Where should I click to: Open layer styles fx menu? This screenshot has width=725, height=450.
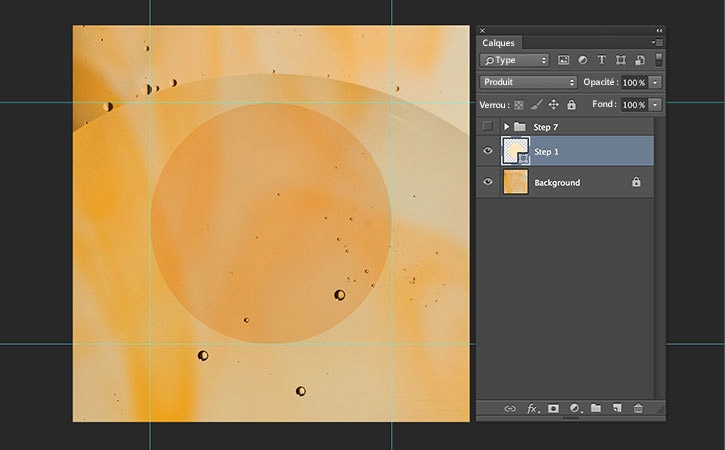tap(532, 408)
